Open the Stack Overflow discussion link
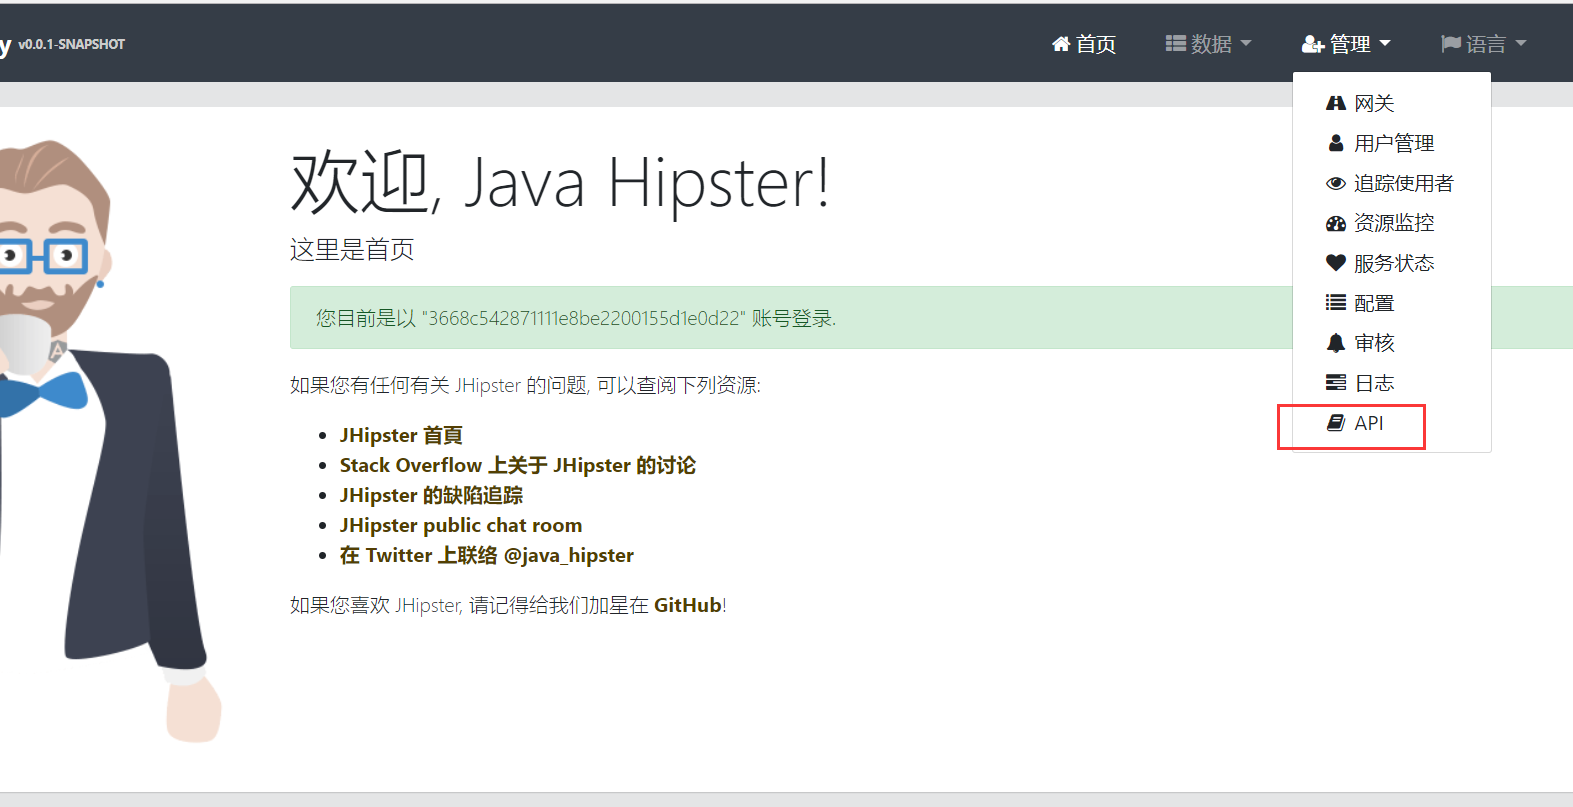The width and height of the screenshot is (1573, 807). pos(517,465)
